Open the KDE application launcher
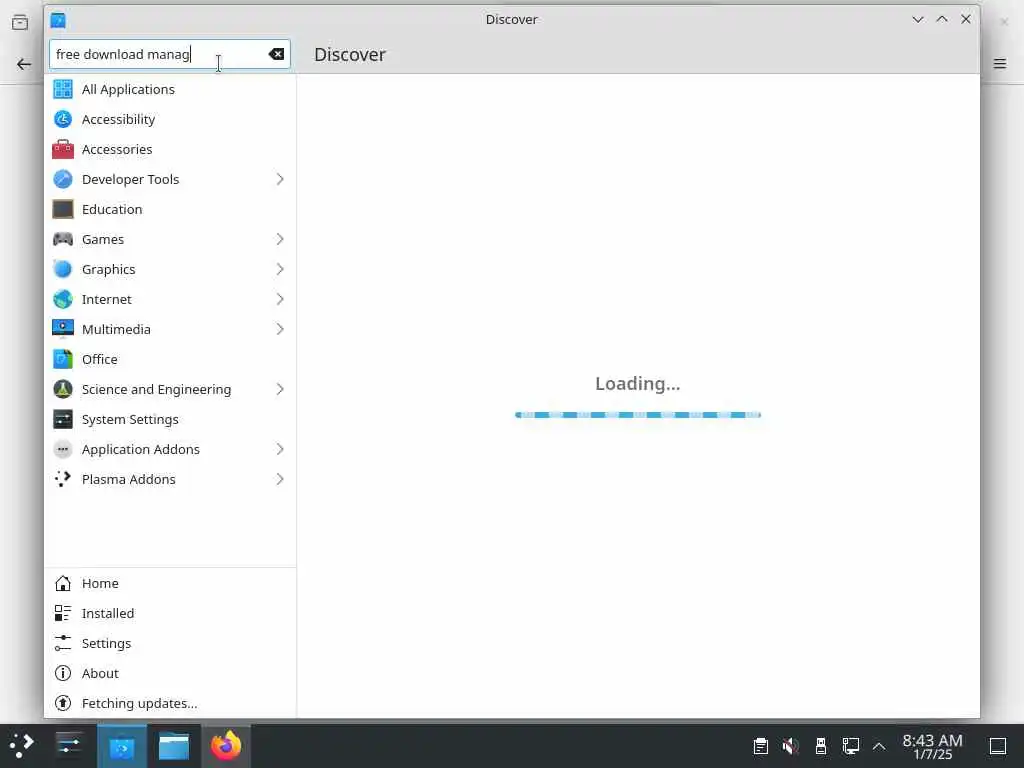 point(22,746)
